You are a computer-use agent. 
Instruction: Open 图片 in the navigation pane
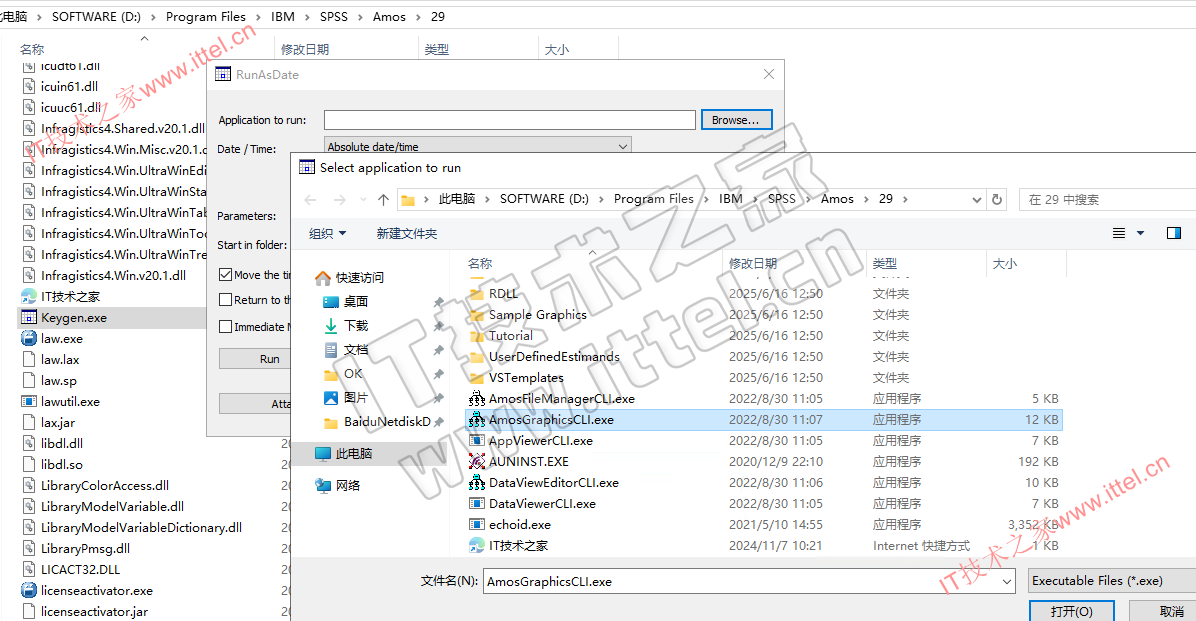click(x=355, y=397)
